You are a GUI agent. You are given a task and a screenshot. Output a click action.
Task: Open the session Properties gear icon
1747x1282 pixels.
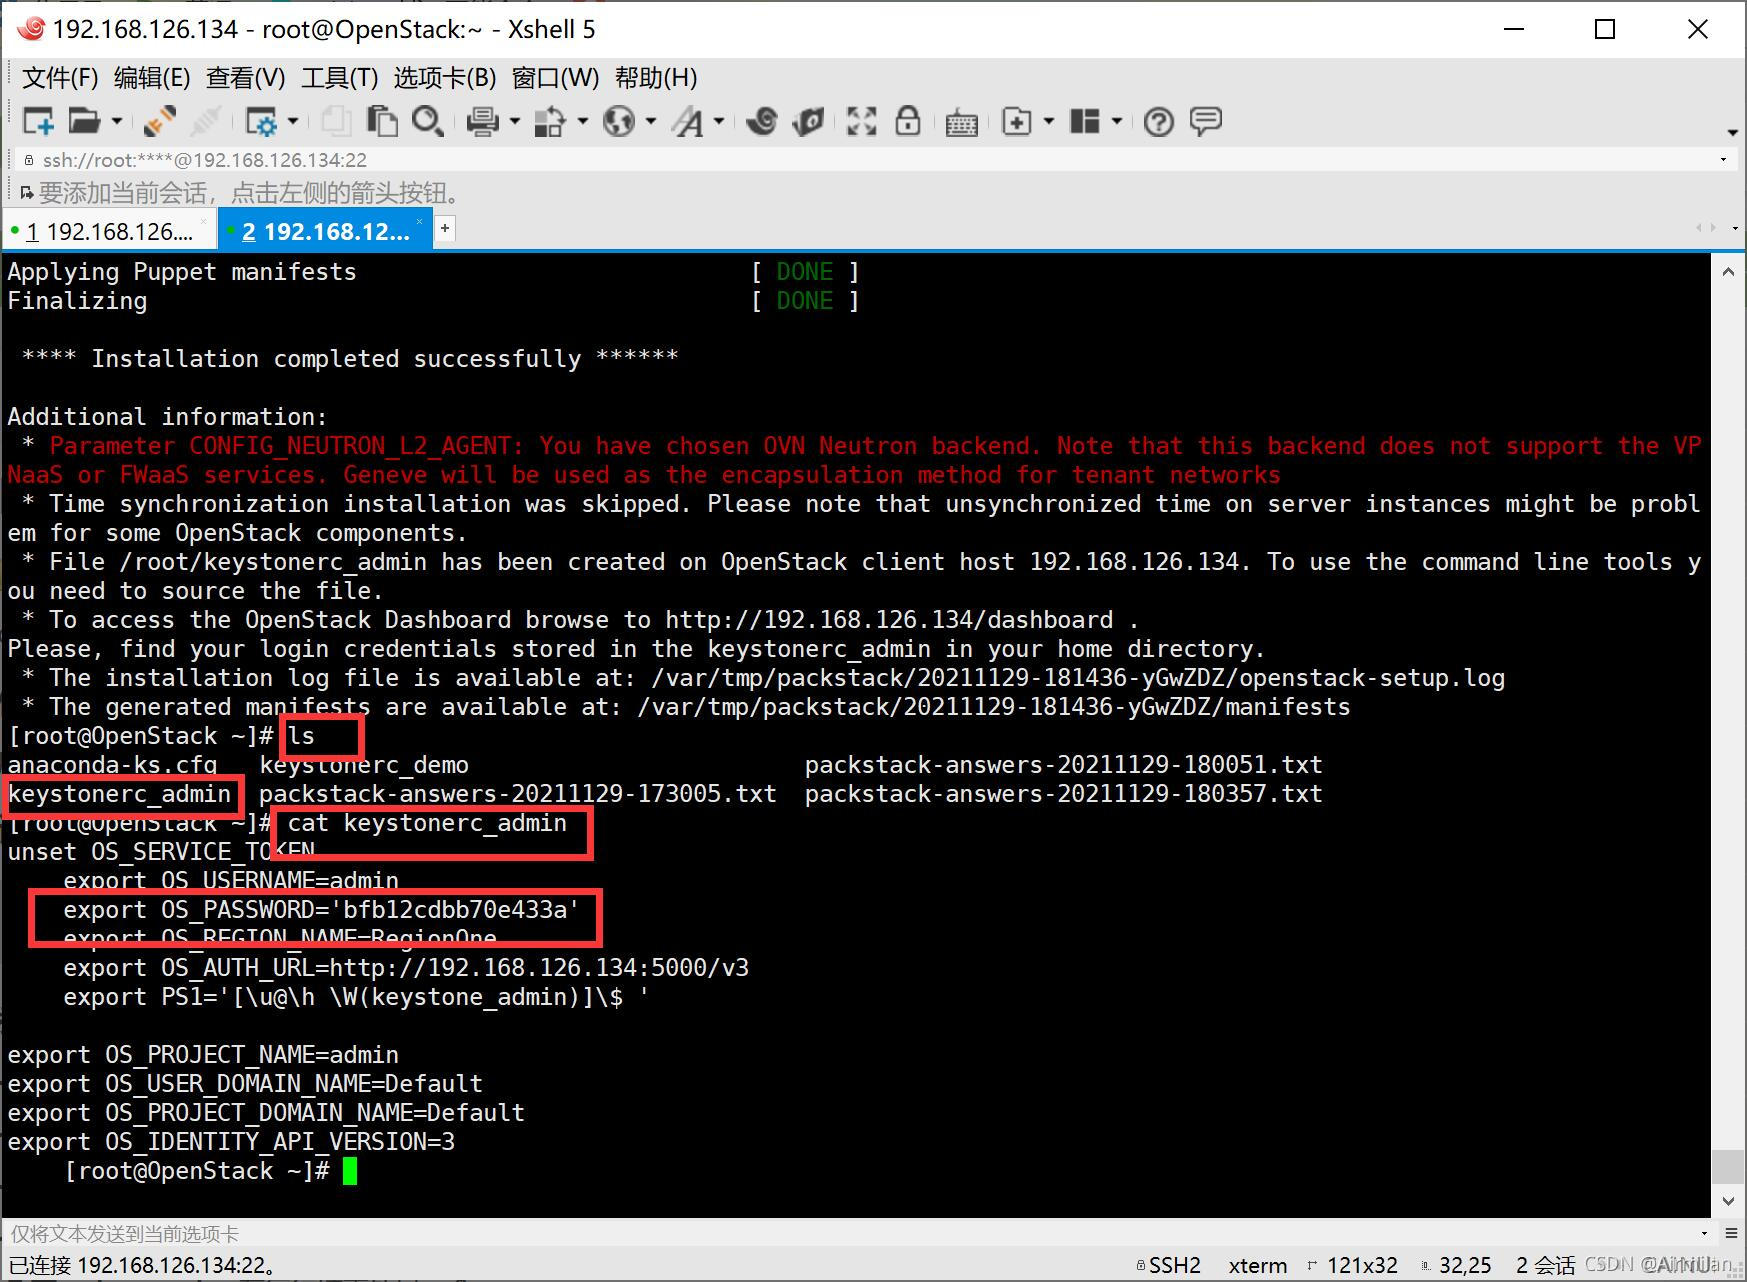pos(262,122)
